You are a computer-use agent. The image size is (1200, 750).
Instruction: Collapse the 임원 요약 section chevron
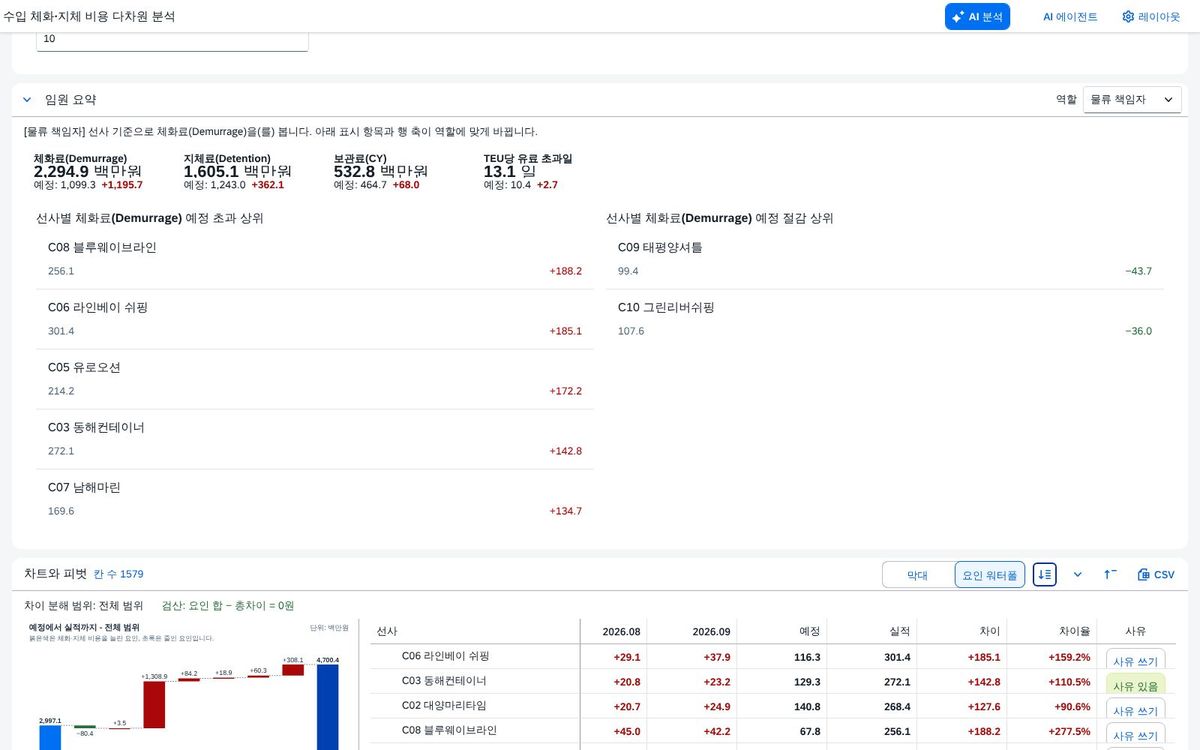27,100
